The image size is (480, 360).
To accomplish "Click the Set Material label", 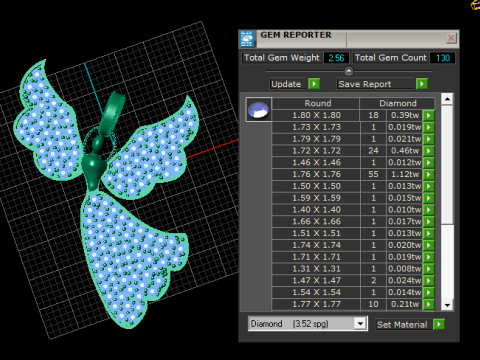I will coord(403,324).
